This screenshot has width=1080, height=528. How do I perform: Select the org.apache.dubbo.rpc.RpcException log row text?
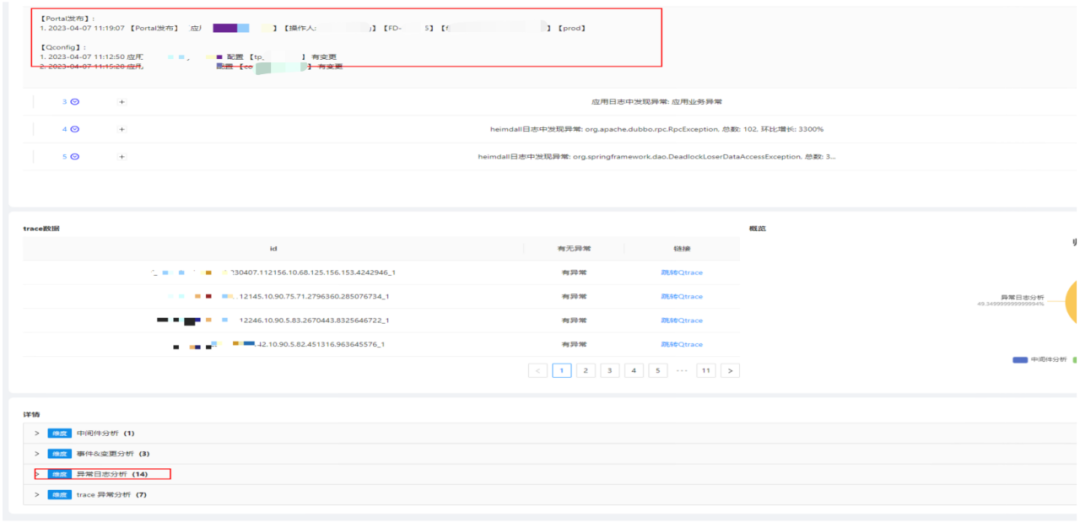[656, 129]
